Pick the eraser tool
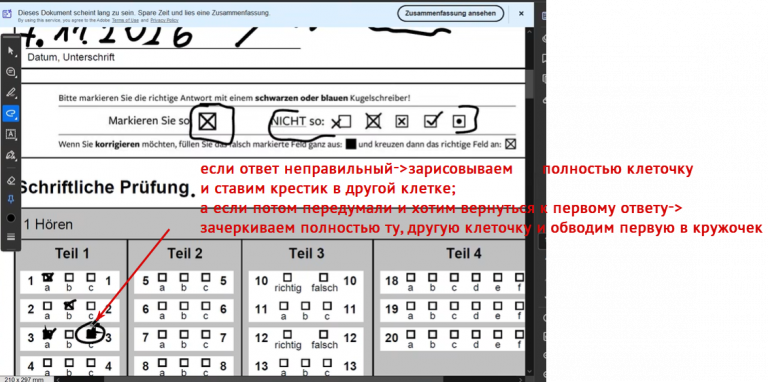The image size is (768, 382). [x=11, y=180]
